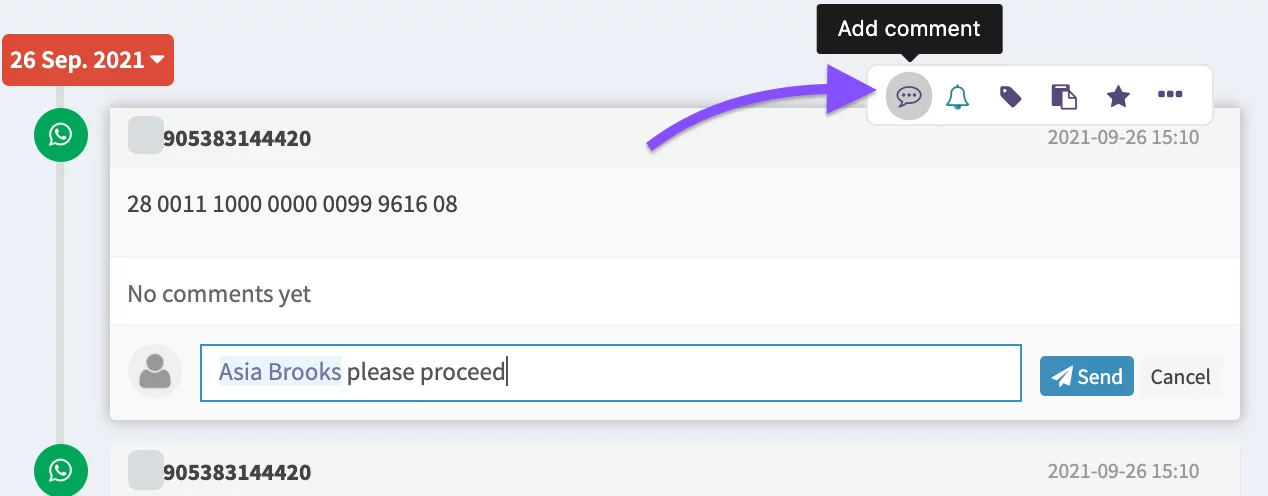This screenshot has width=1268, height=496.
Task: Open sender 905383144420 on first message
Action: point(237,138)
